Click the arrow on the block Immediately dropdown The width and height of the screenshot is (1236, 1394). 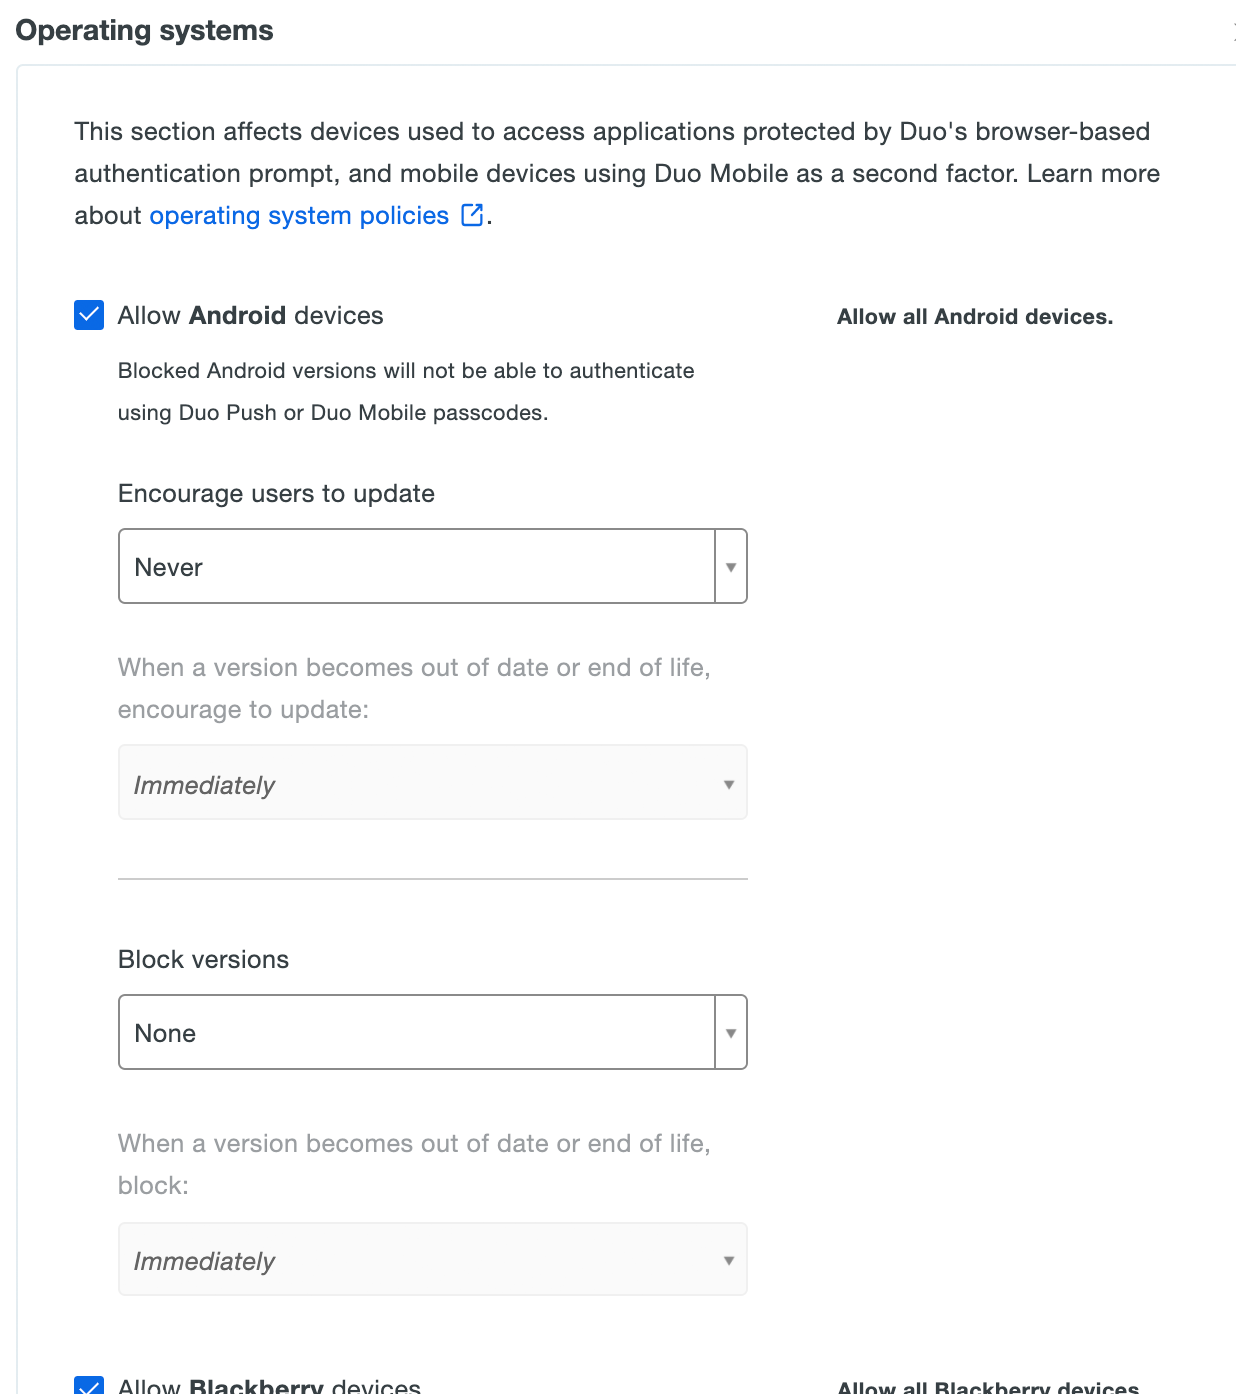729,1260
